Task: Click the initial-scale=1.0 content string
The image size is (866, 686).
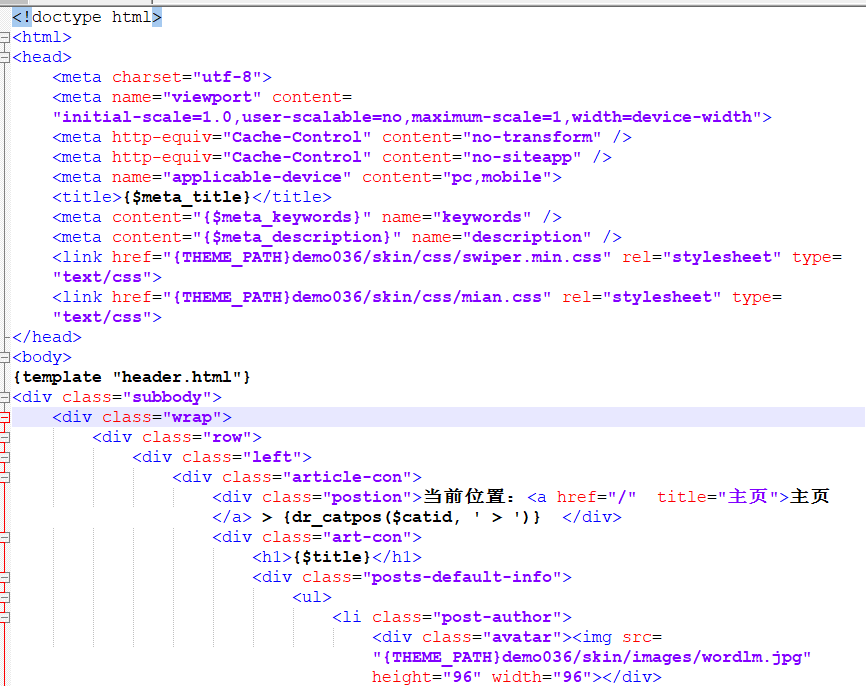Action: (407, 117)
